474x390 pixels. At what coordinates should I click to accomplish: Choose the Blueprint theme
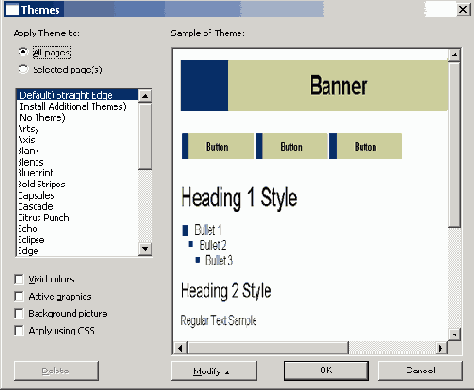click(x=77, y=173)
